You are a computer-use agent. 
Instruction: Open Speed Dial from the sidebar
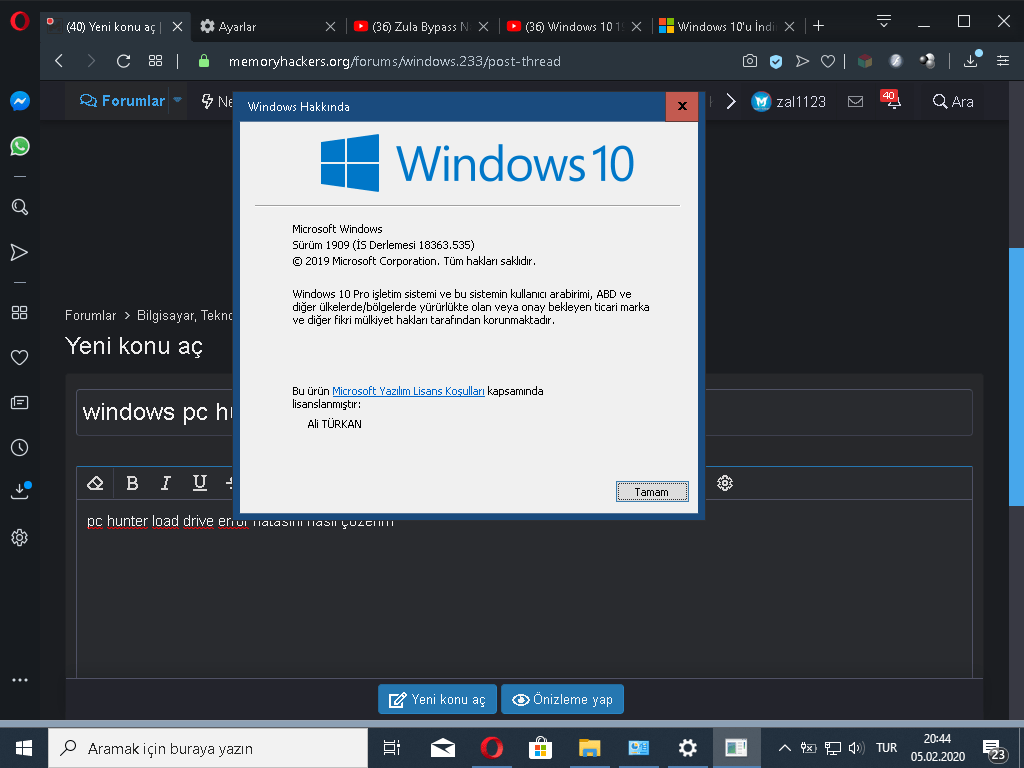point(20,313)
